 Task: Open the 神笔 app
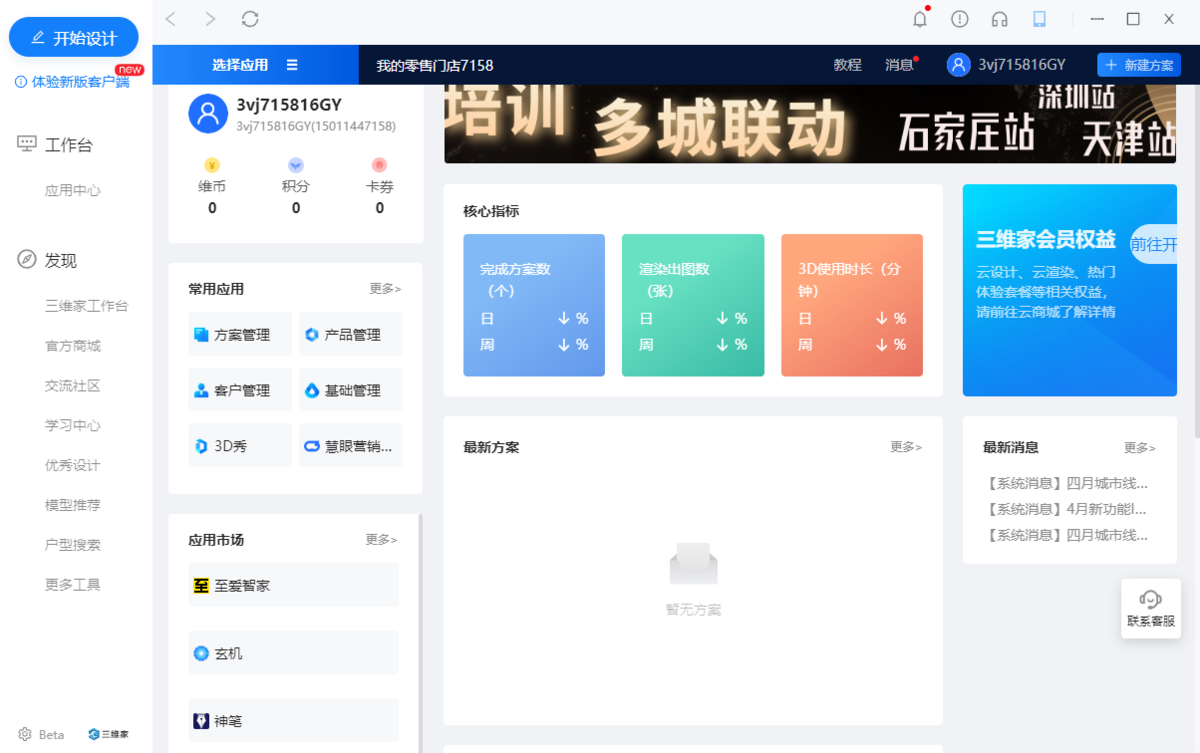pos(292,720)
